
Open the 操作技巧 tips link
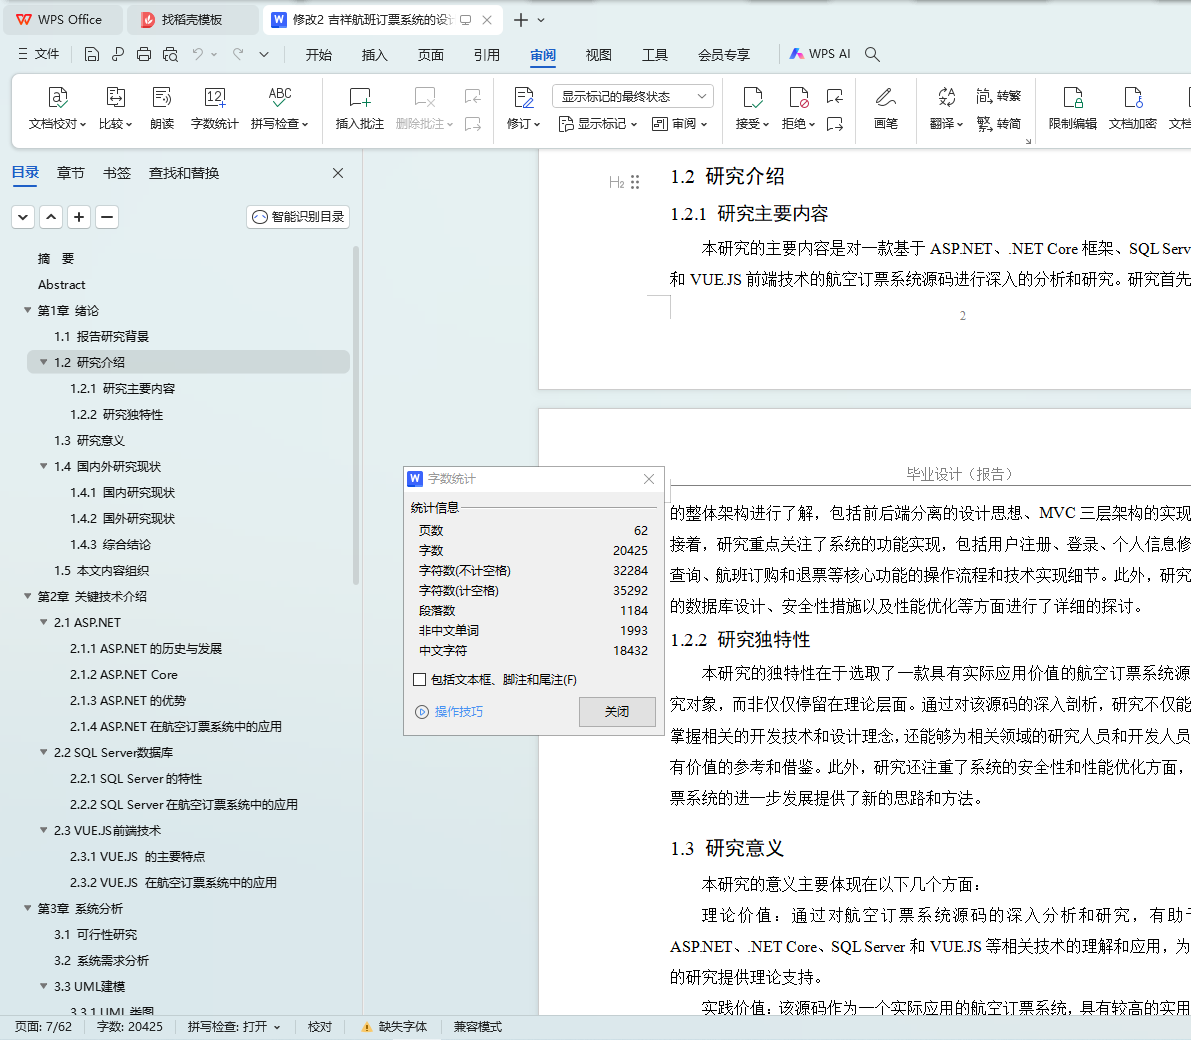tap(449, 712)
